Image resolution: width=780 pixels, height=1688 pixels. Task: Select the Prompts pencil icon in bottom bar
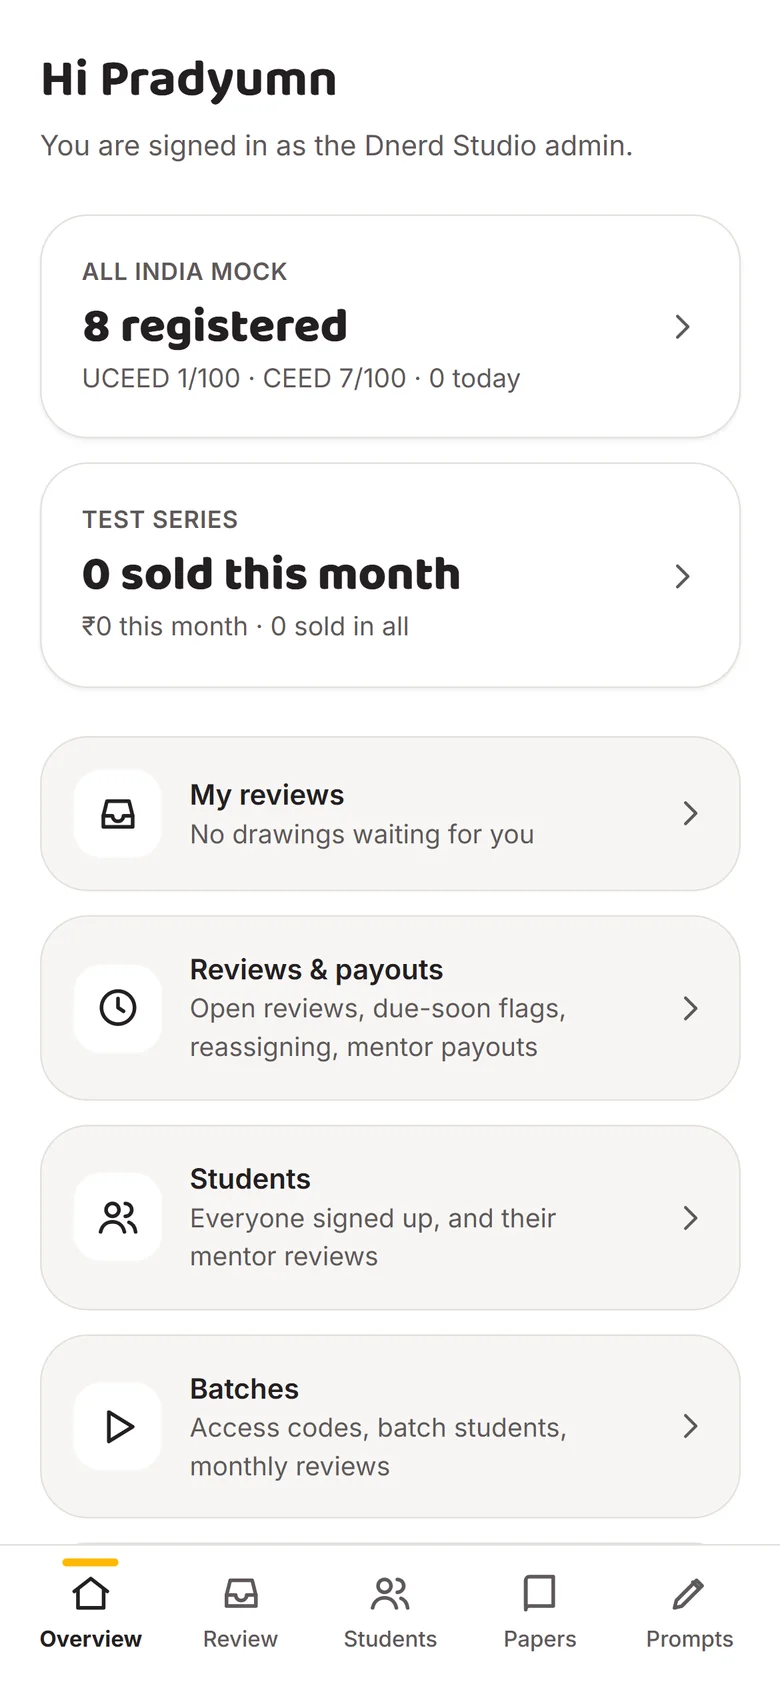[x=689, y=1593]
